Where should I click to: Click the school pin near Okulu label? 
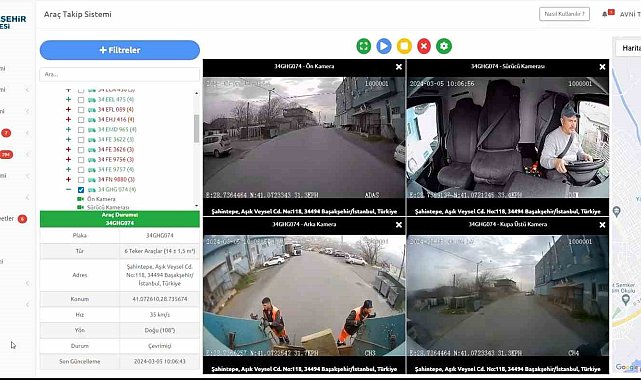[x=625, y=300]
